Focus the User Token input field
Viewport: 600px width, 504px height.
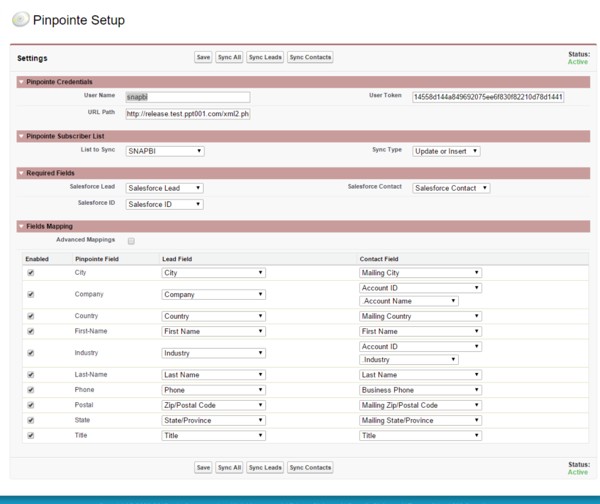(x=488, y=97)
